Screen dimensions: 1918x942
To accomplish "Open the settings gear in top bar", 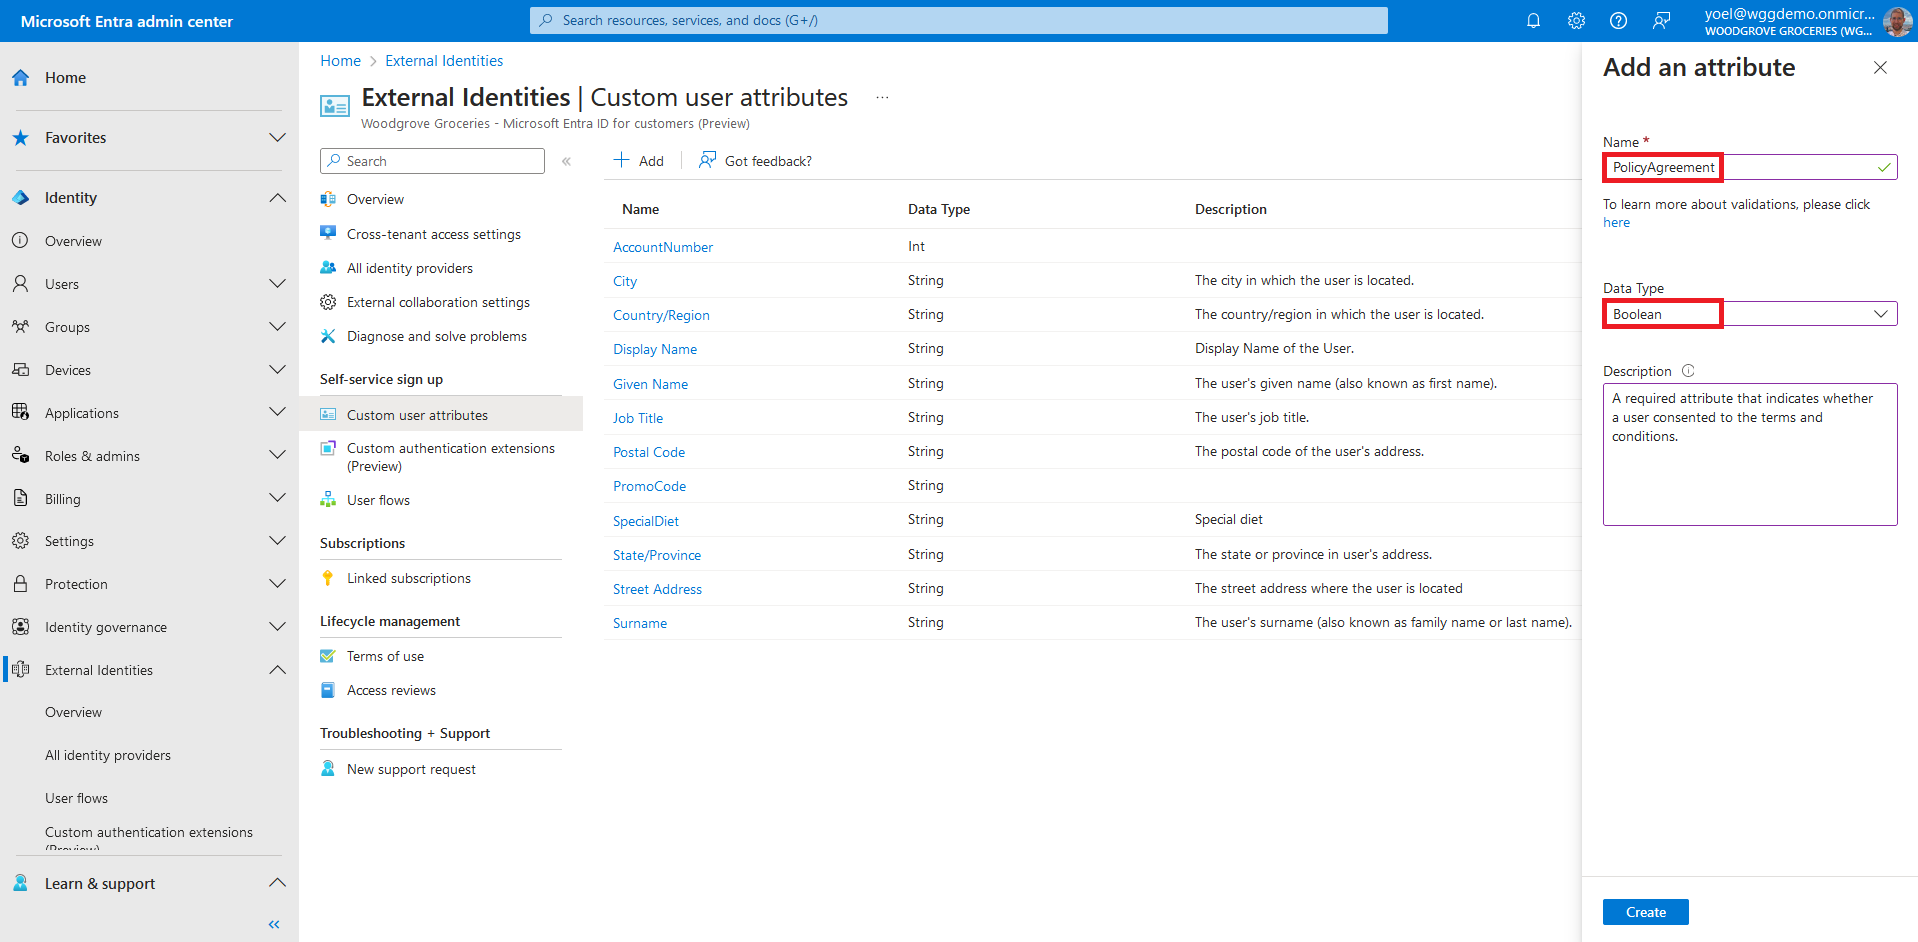I will pos(1576,21).
